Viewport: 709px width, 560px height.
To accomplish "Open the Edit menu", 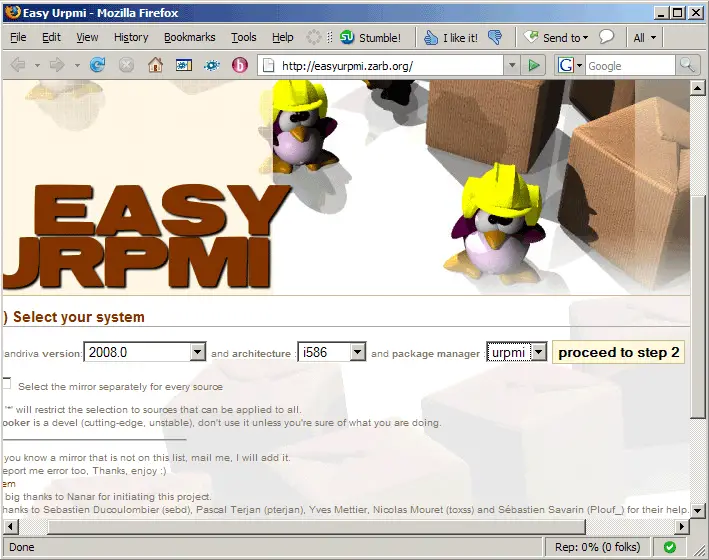I will pyautogui.click(x=51, y=38).
